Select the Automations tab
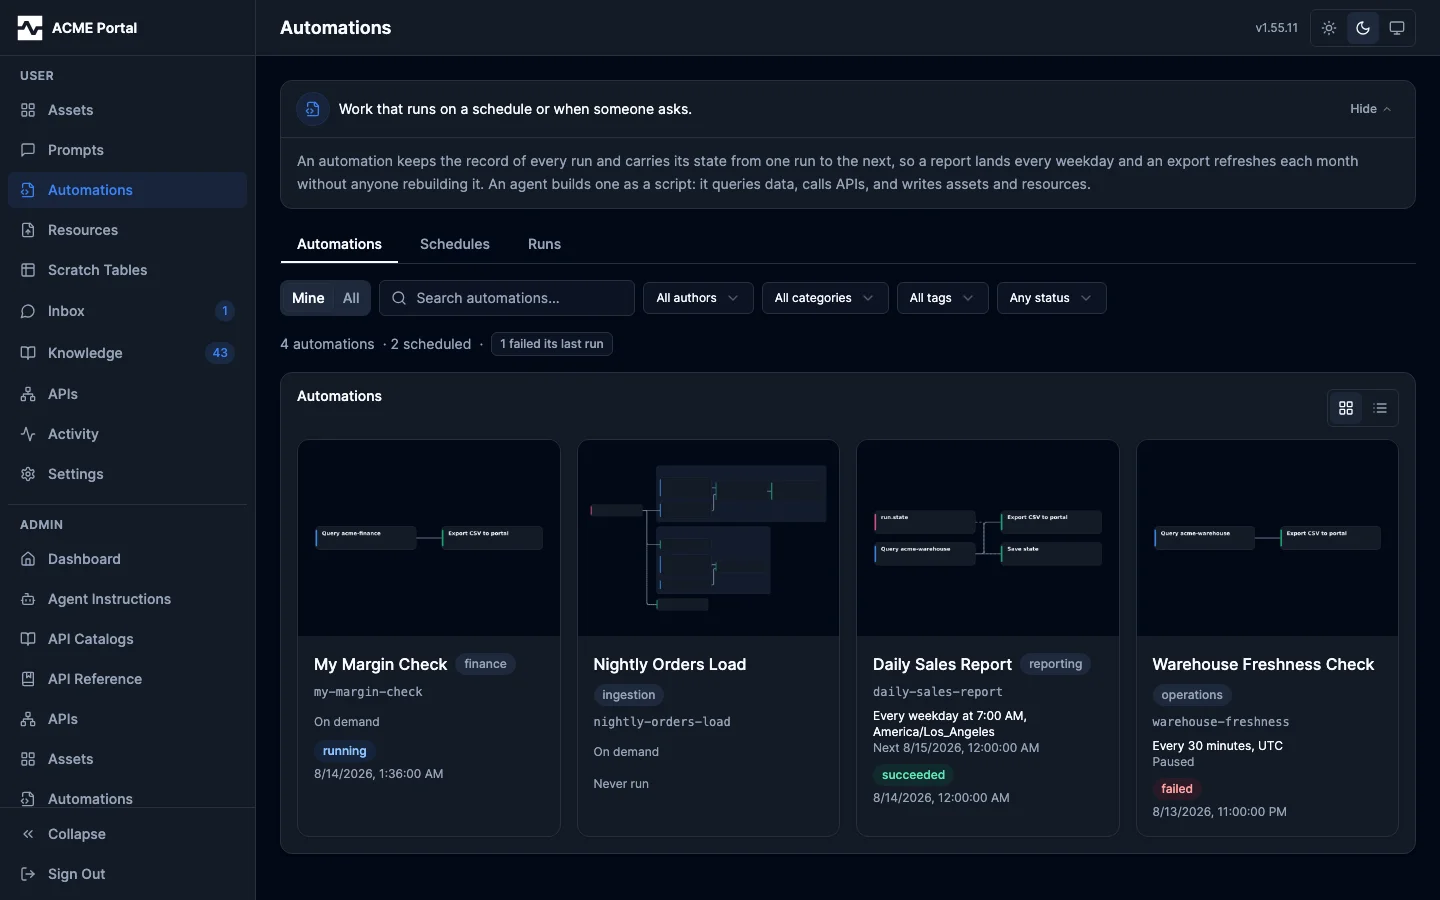 pyautogui.click(x=339, y=244)
